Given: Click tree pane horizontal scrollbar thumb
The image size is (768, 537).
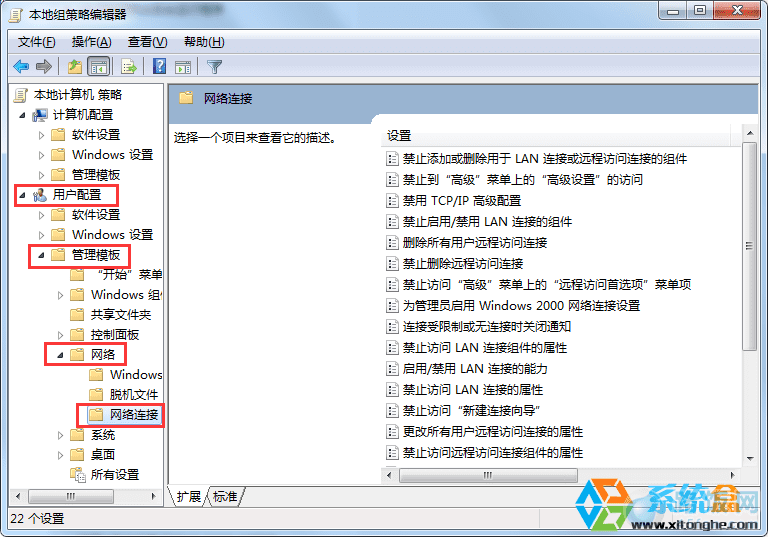Looking at the screenshot, I should coord(71,496).
